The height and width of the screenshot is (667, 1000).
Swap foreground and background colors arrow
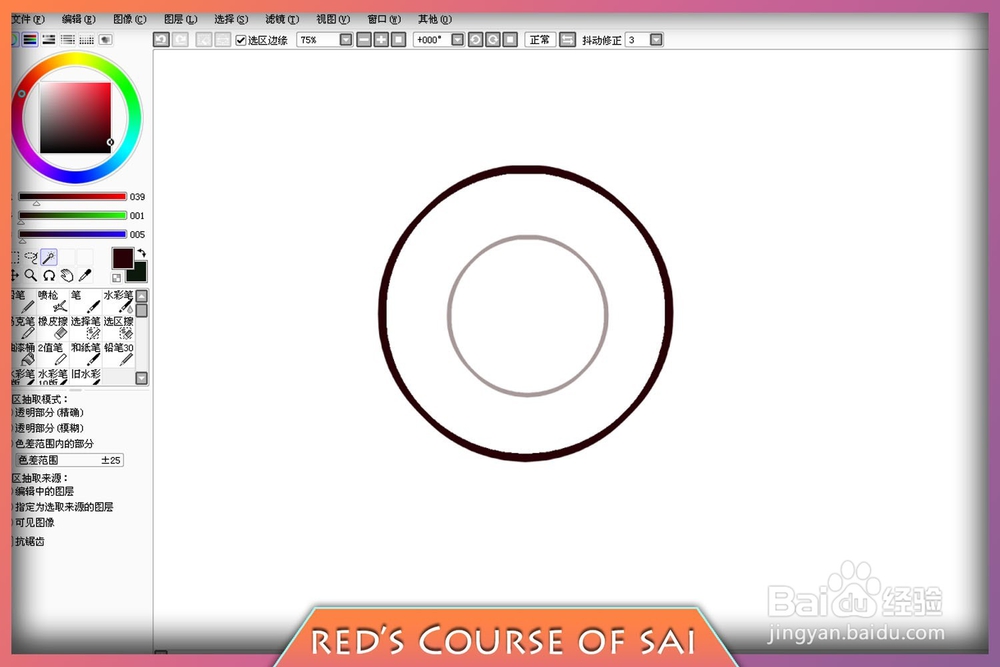coord(142,253)
